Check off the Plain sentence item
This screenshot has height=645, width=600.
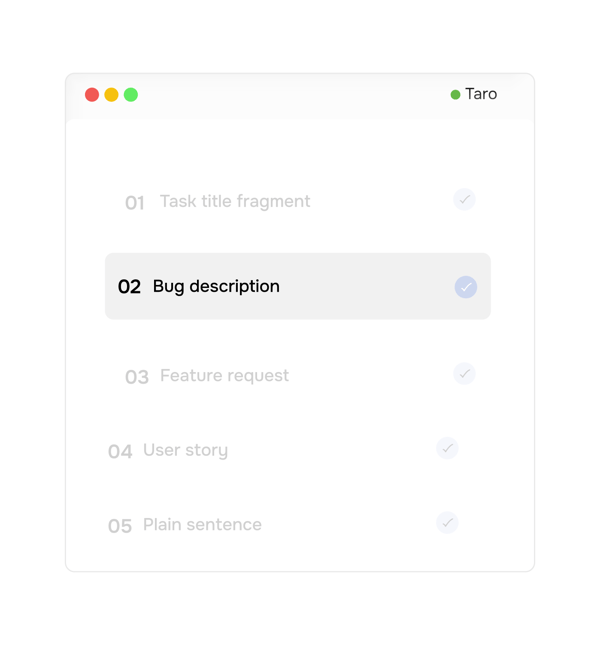point(447,522)
